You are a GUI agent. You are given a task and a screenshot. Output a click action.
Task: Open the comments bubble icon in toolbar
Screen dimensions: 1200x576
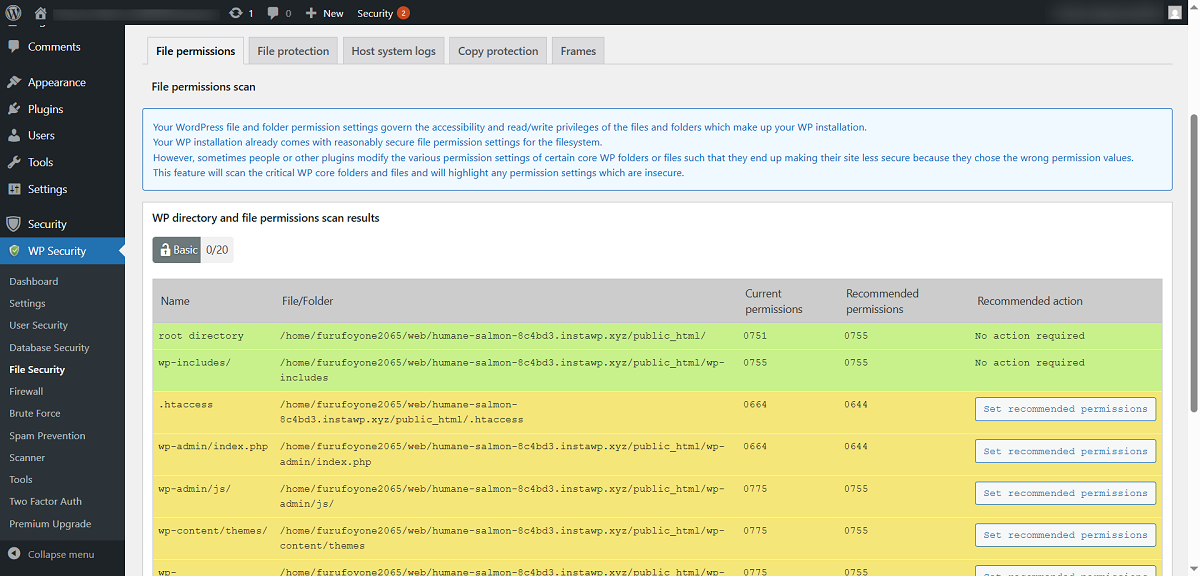point(272,13)
